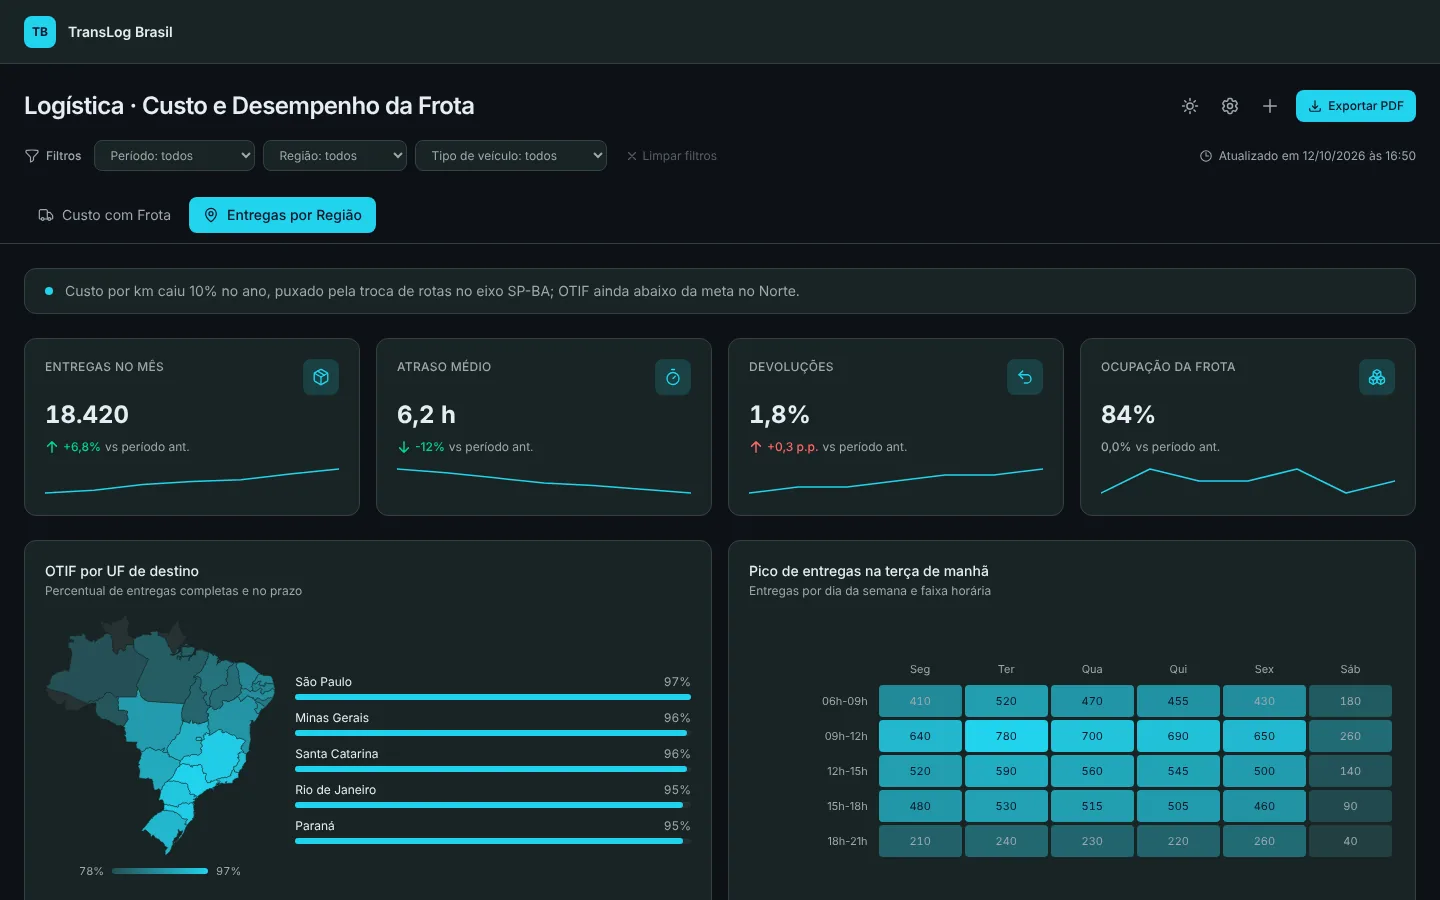Image resolution: width=1440 pixels, height=900 pixels.
Task: Toggle the light/dark theme sun icon
Action: click(1190, 106)
